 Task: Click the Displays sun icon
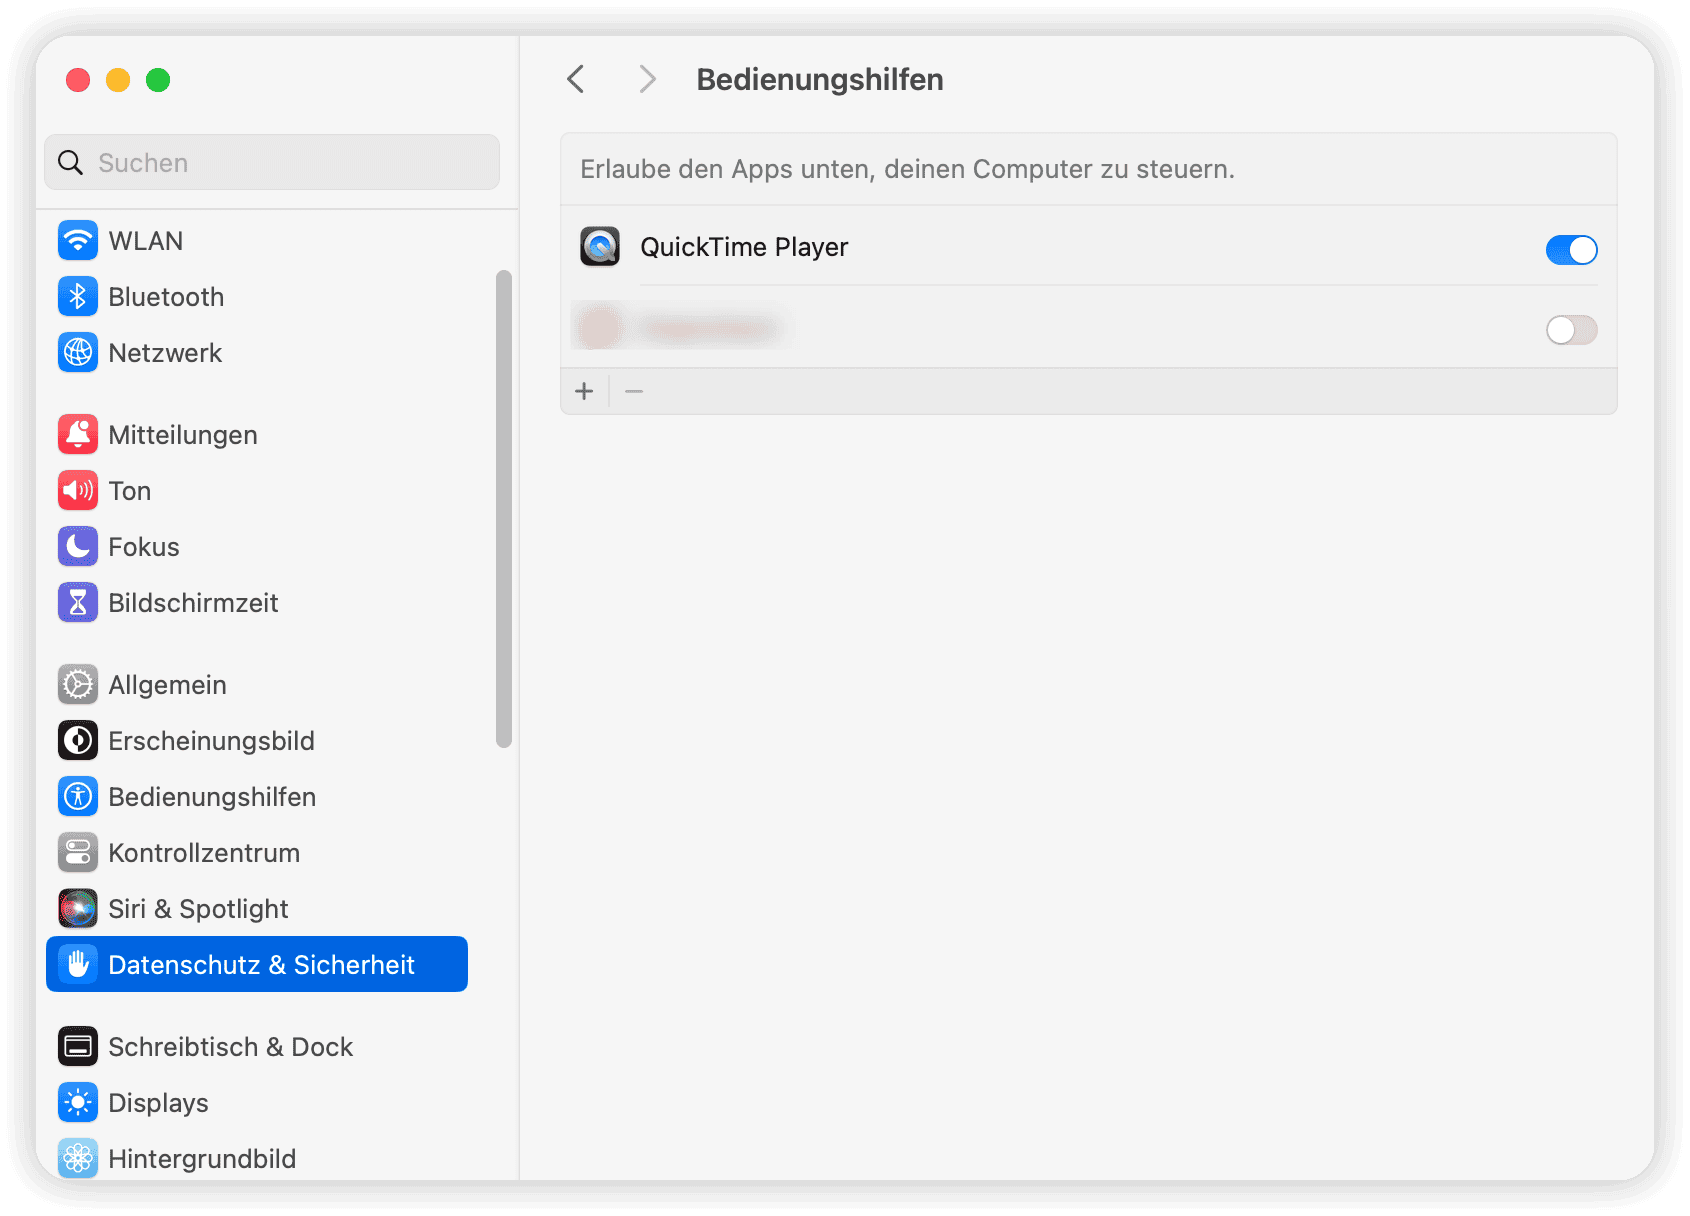78,1102
